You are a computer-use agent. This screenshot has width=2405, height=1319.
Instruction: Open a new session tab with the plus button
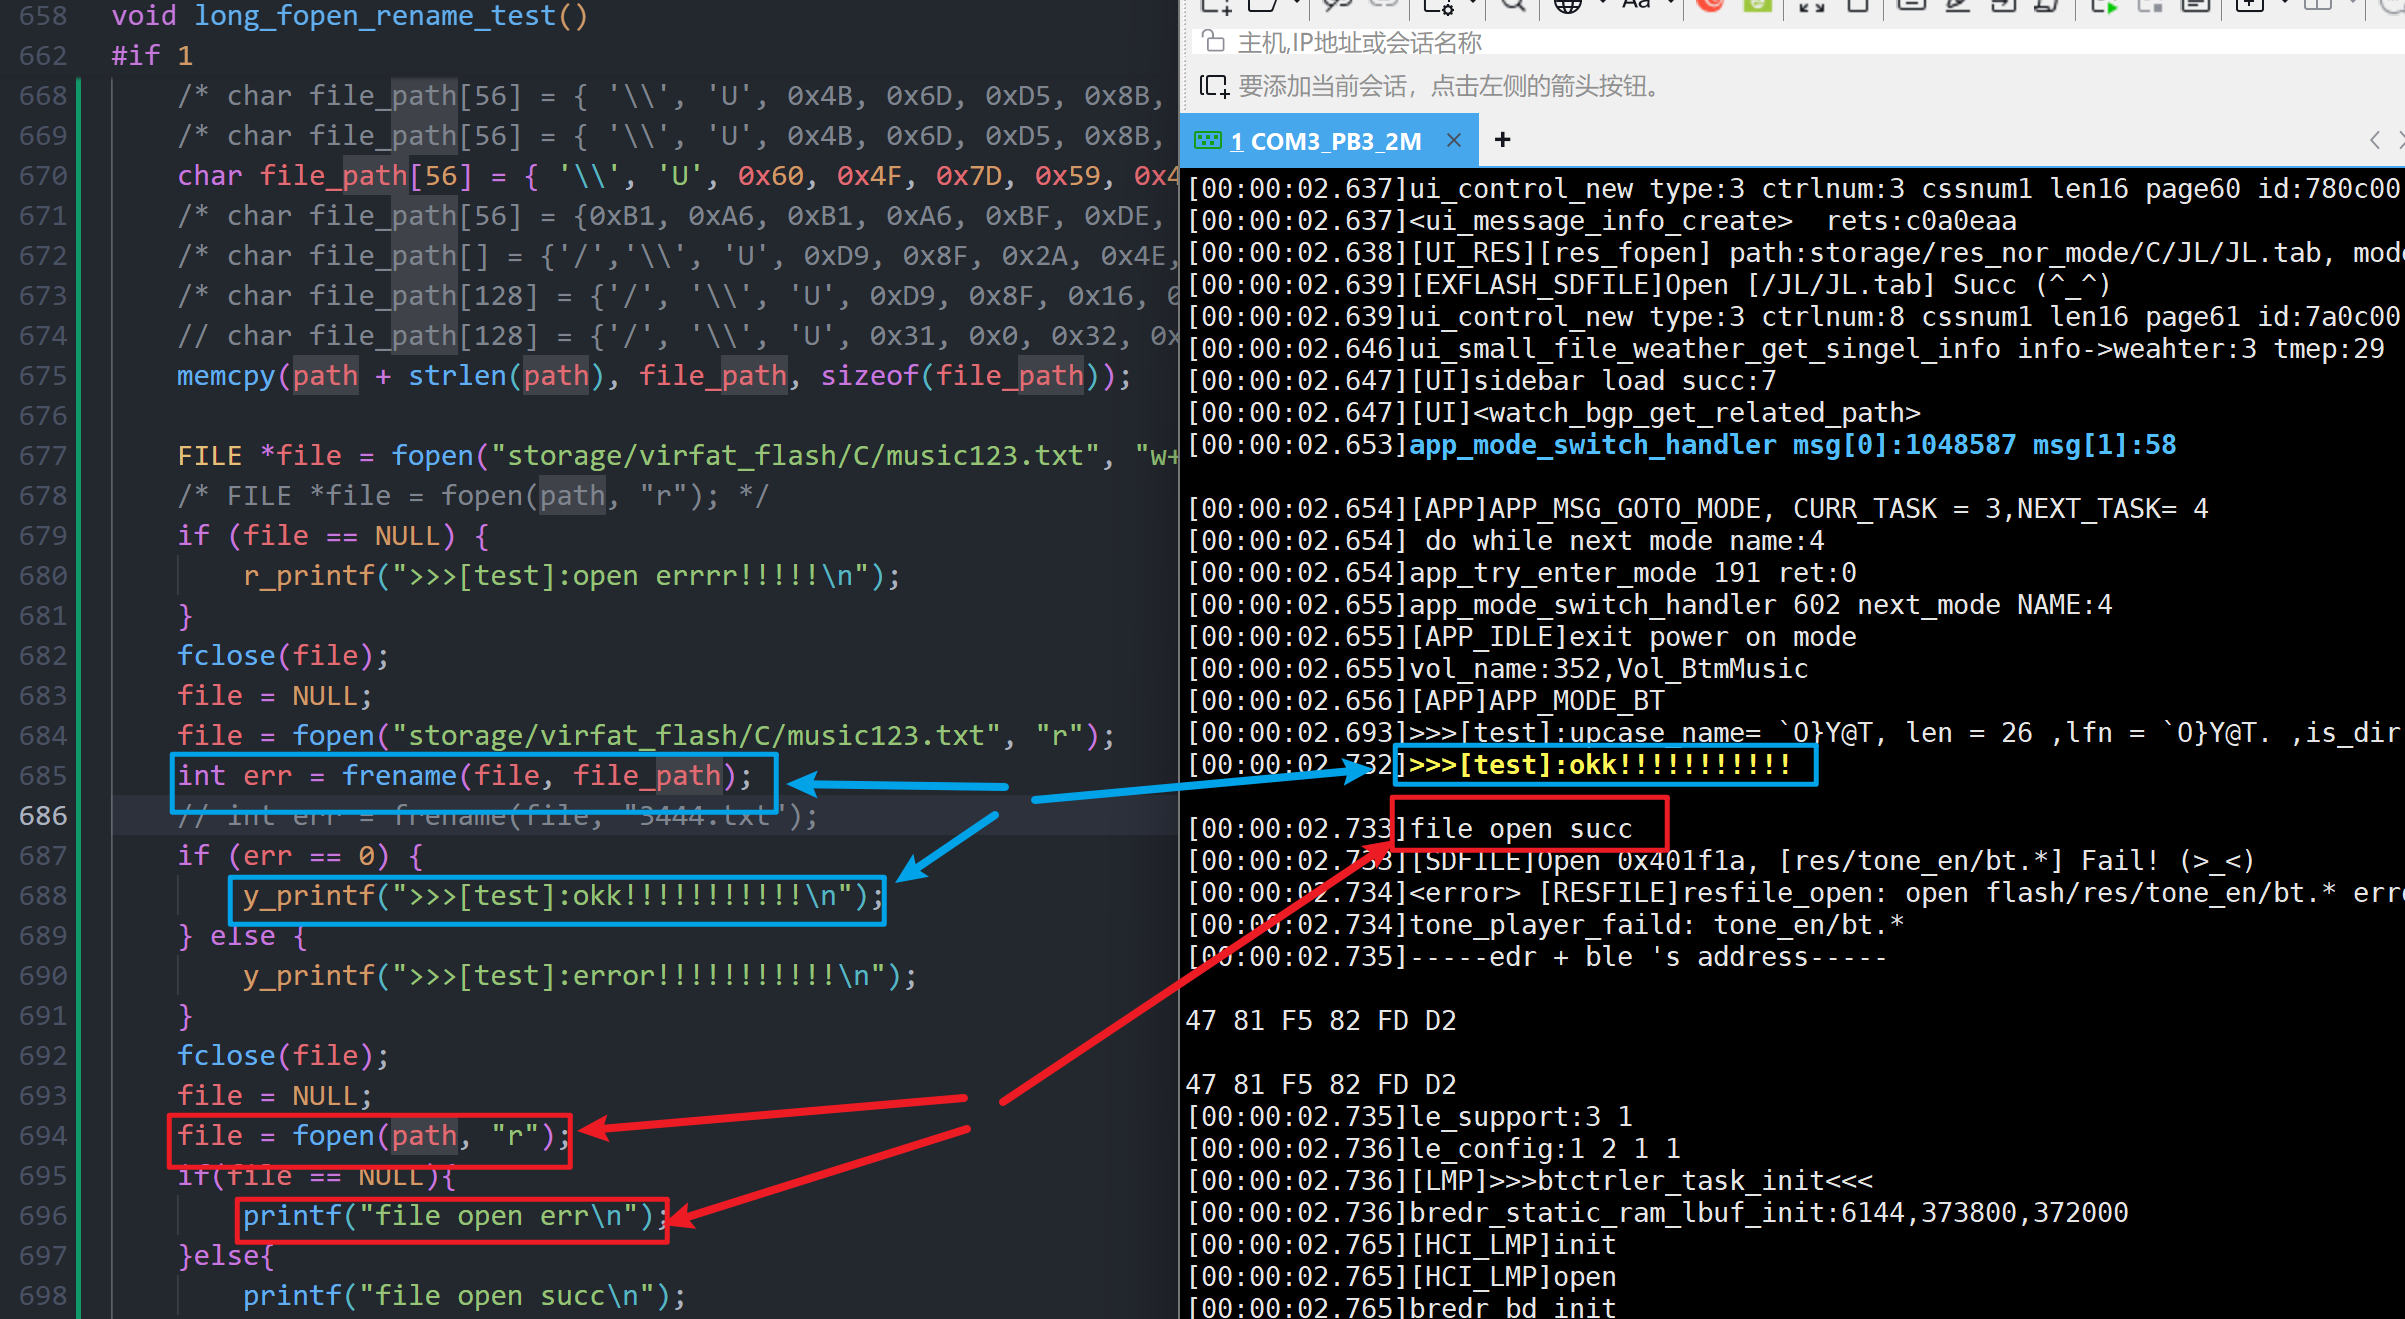pyautogui.click(x=1502, y=140)
